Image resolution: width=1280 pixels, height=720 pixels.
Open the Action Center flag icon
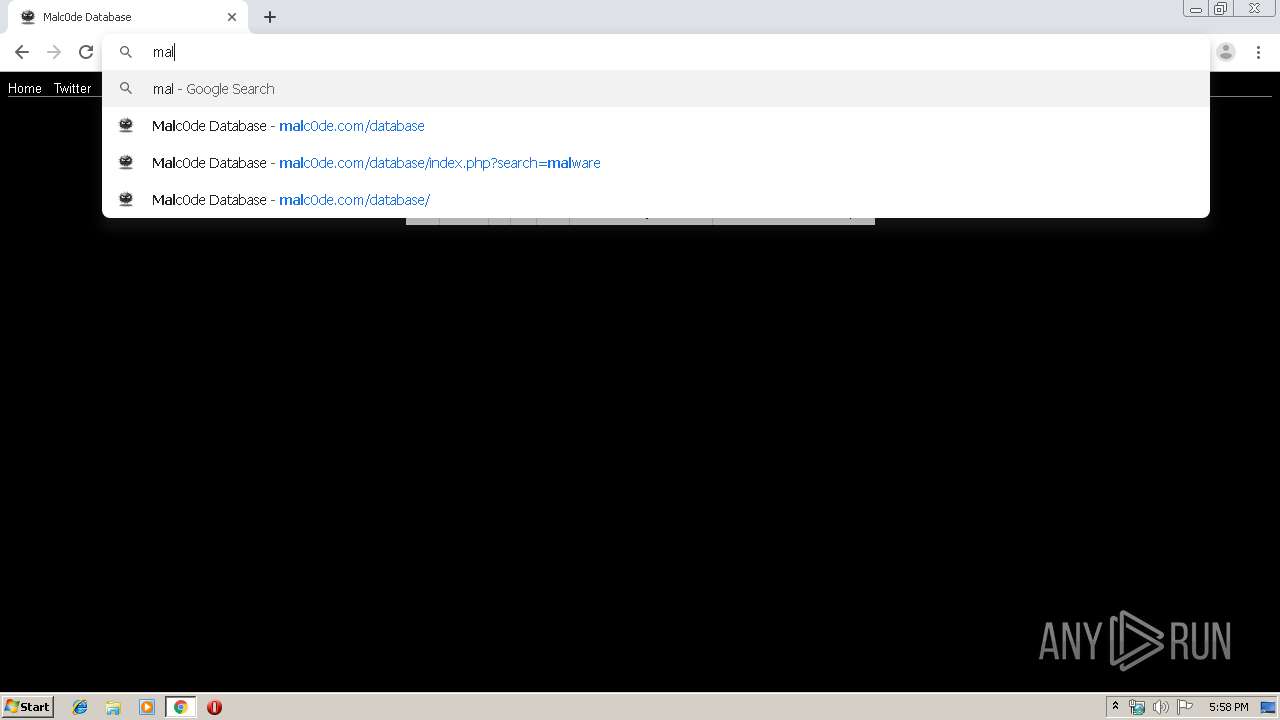click(x=1185, y=707)
